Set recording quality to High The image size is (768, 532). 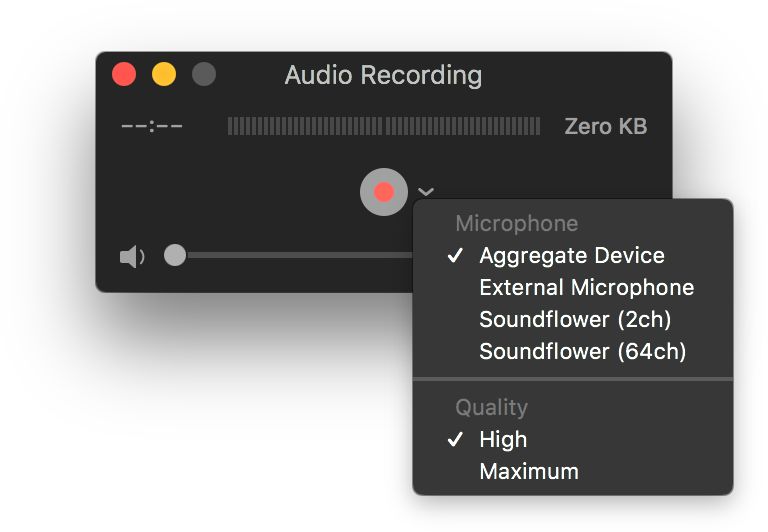pyautogui.click(x=573, y=439)
